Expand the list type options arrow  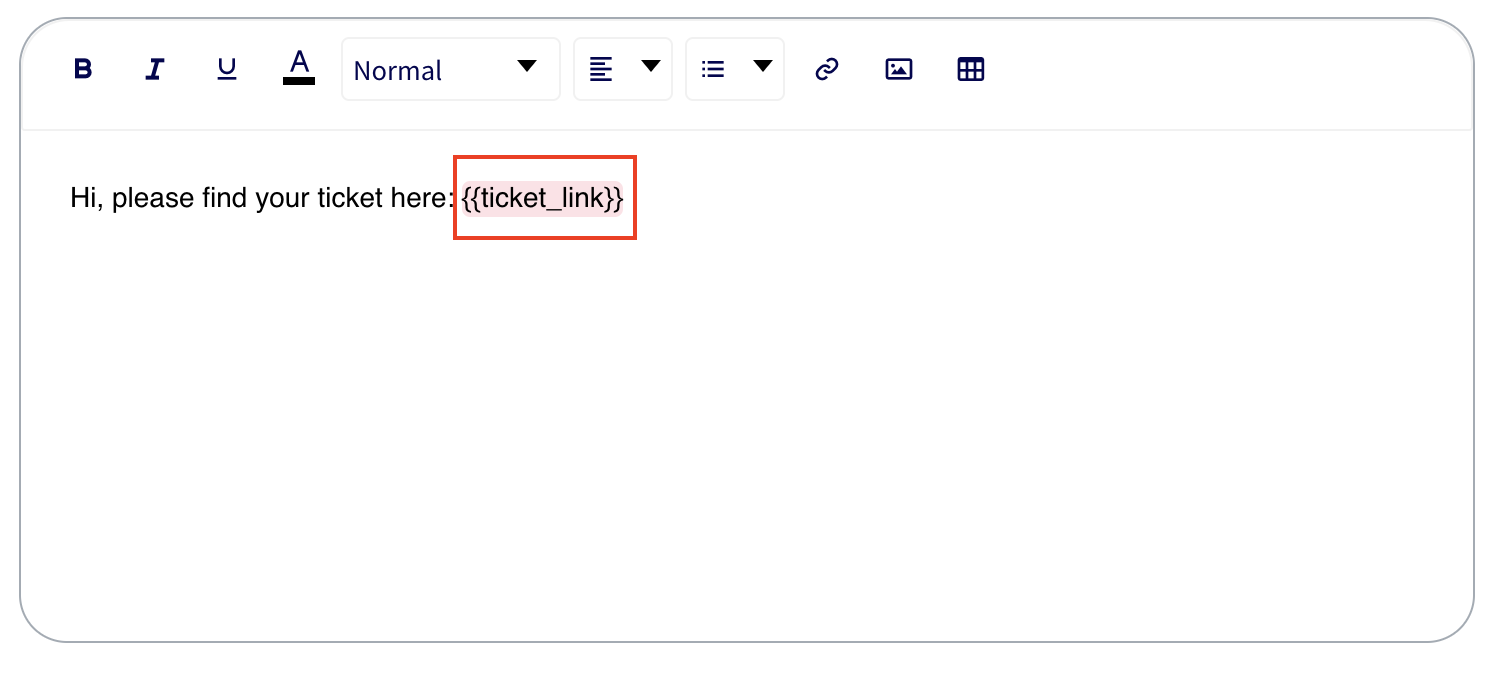pos(763,67)
